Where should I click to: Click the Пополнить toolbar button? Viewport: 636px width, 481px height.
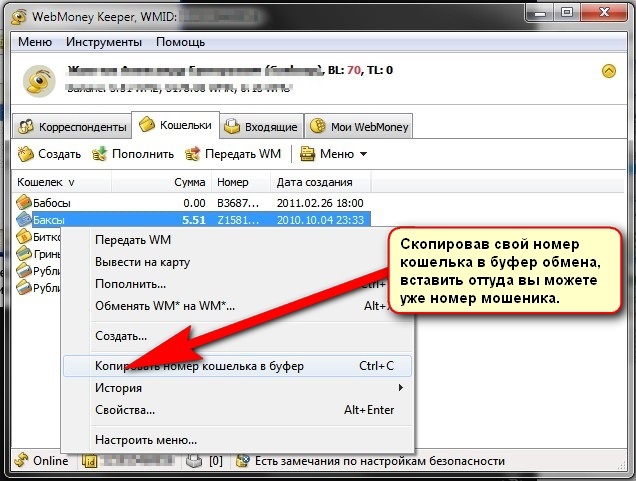[133, 154]
